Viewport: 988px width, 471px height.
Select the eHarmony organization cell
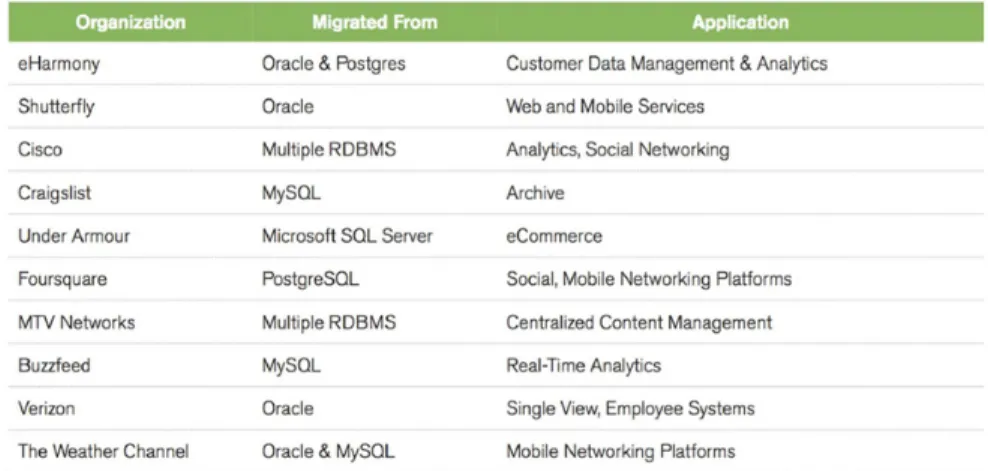pyautogui.click(x=59, y=64)
